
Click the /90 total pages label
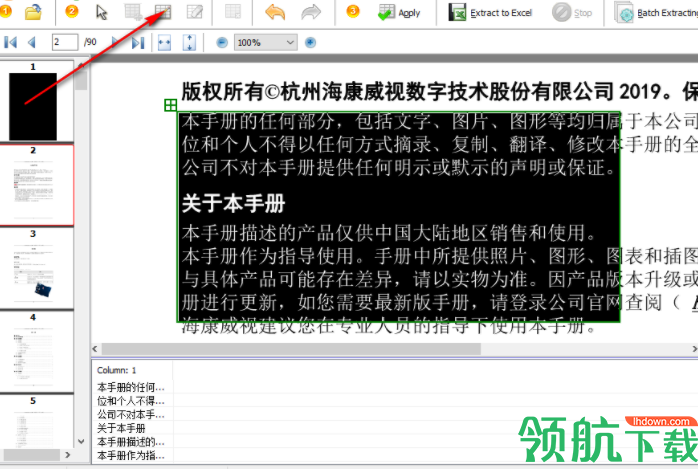[x=90, y=42]
